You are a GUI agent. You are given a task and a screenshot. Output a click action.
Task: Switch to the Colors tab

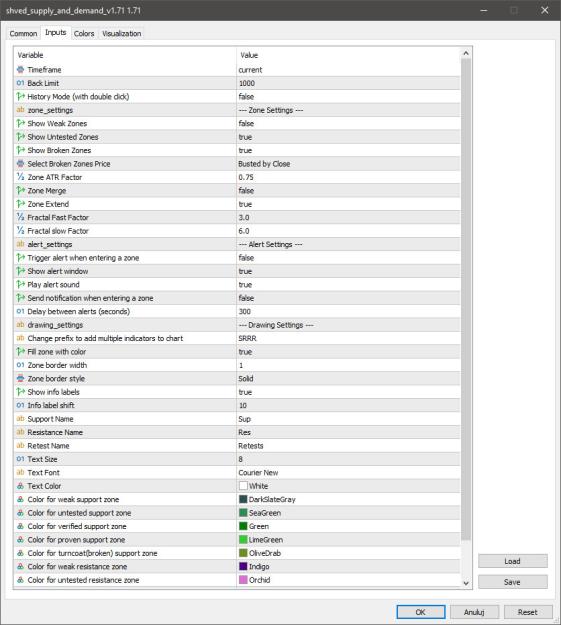point(84,33)
